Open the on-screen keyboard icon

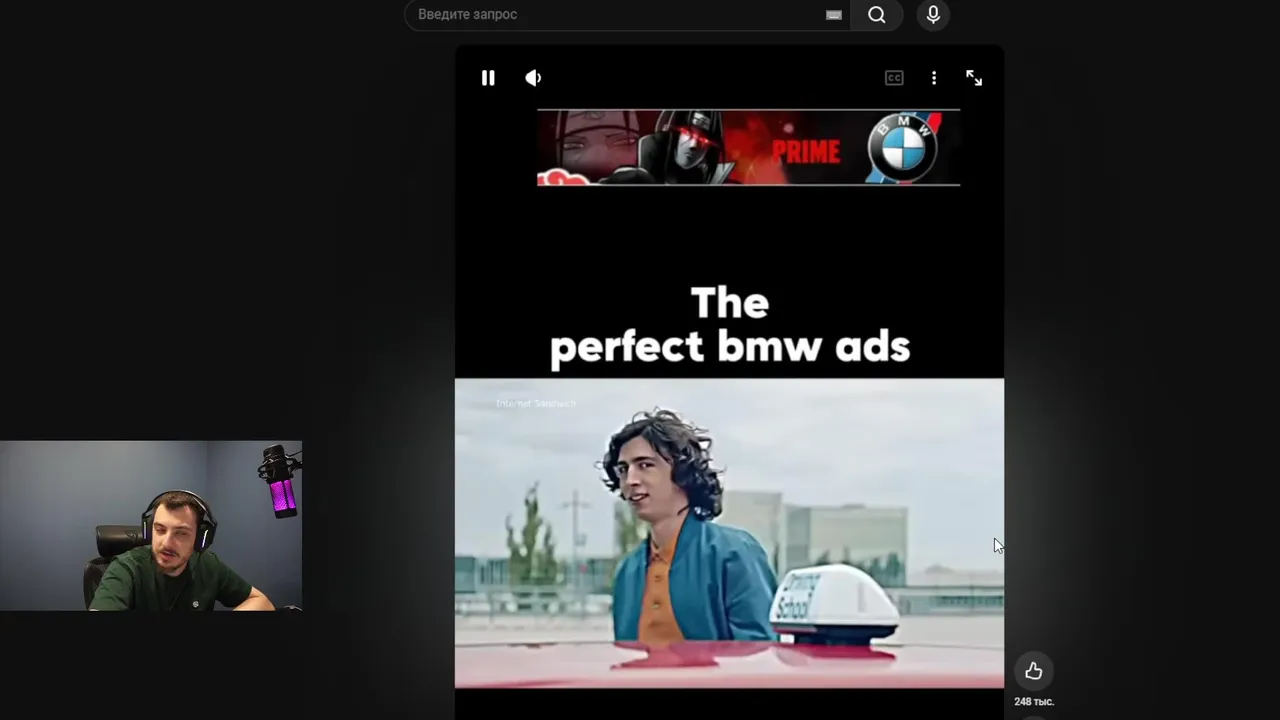coord(834,15)
